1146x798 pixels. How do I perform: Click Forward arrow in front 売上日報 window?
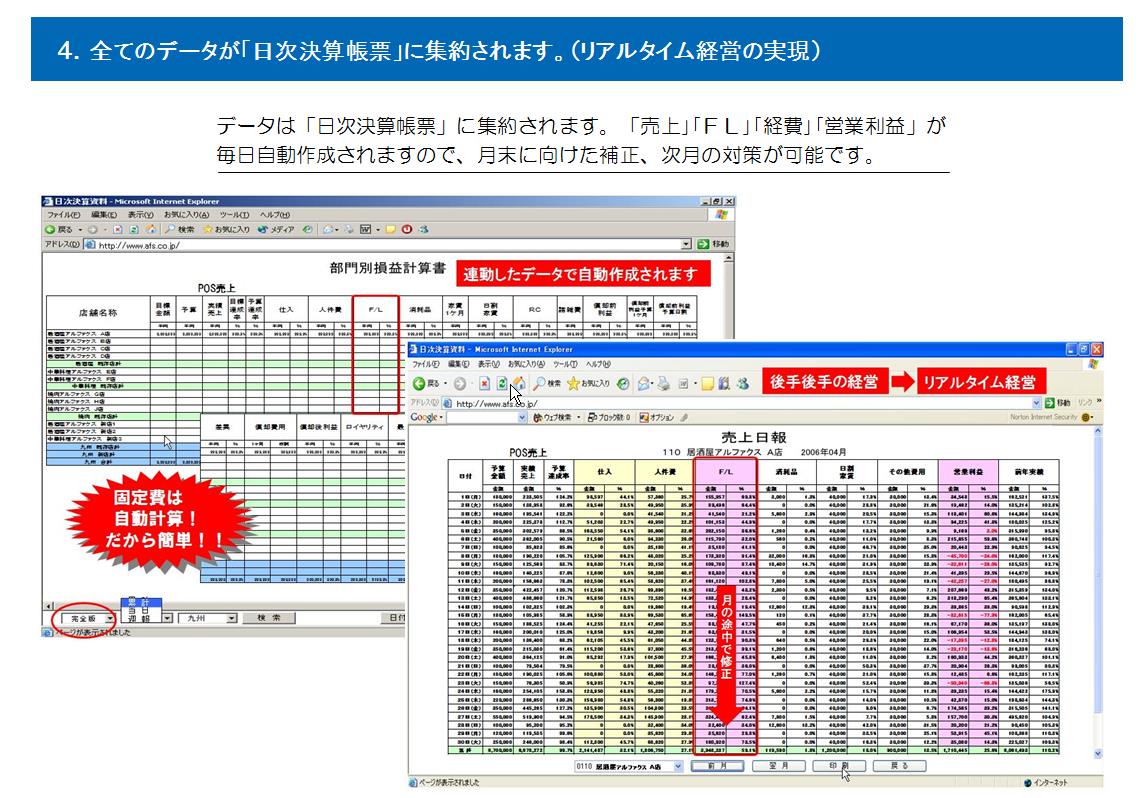pyautogui.click(x=460, y=384)
